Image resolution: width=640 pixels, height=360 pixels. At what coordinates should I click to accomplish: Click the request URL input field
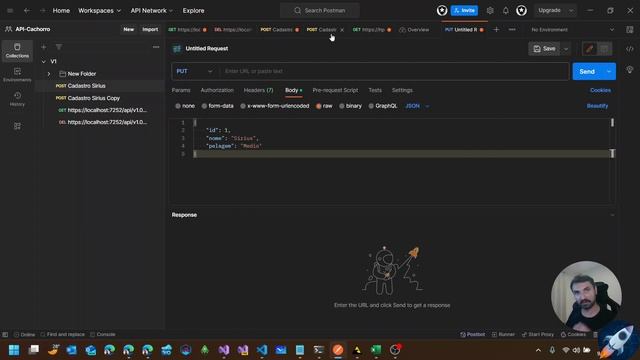pos(394,71)
